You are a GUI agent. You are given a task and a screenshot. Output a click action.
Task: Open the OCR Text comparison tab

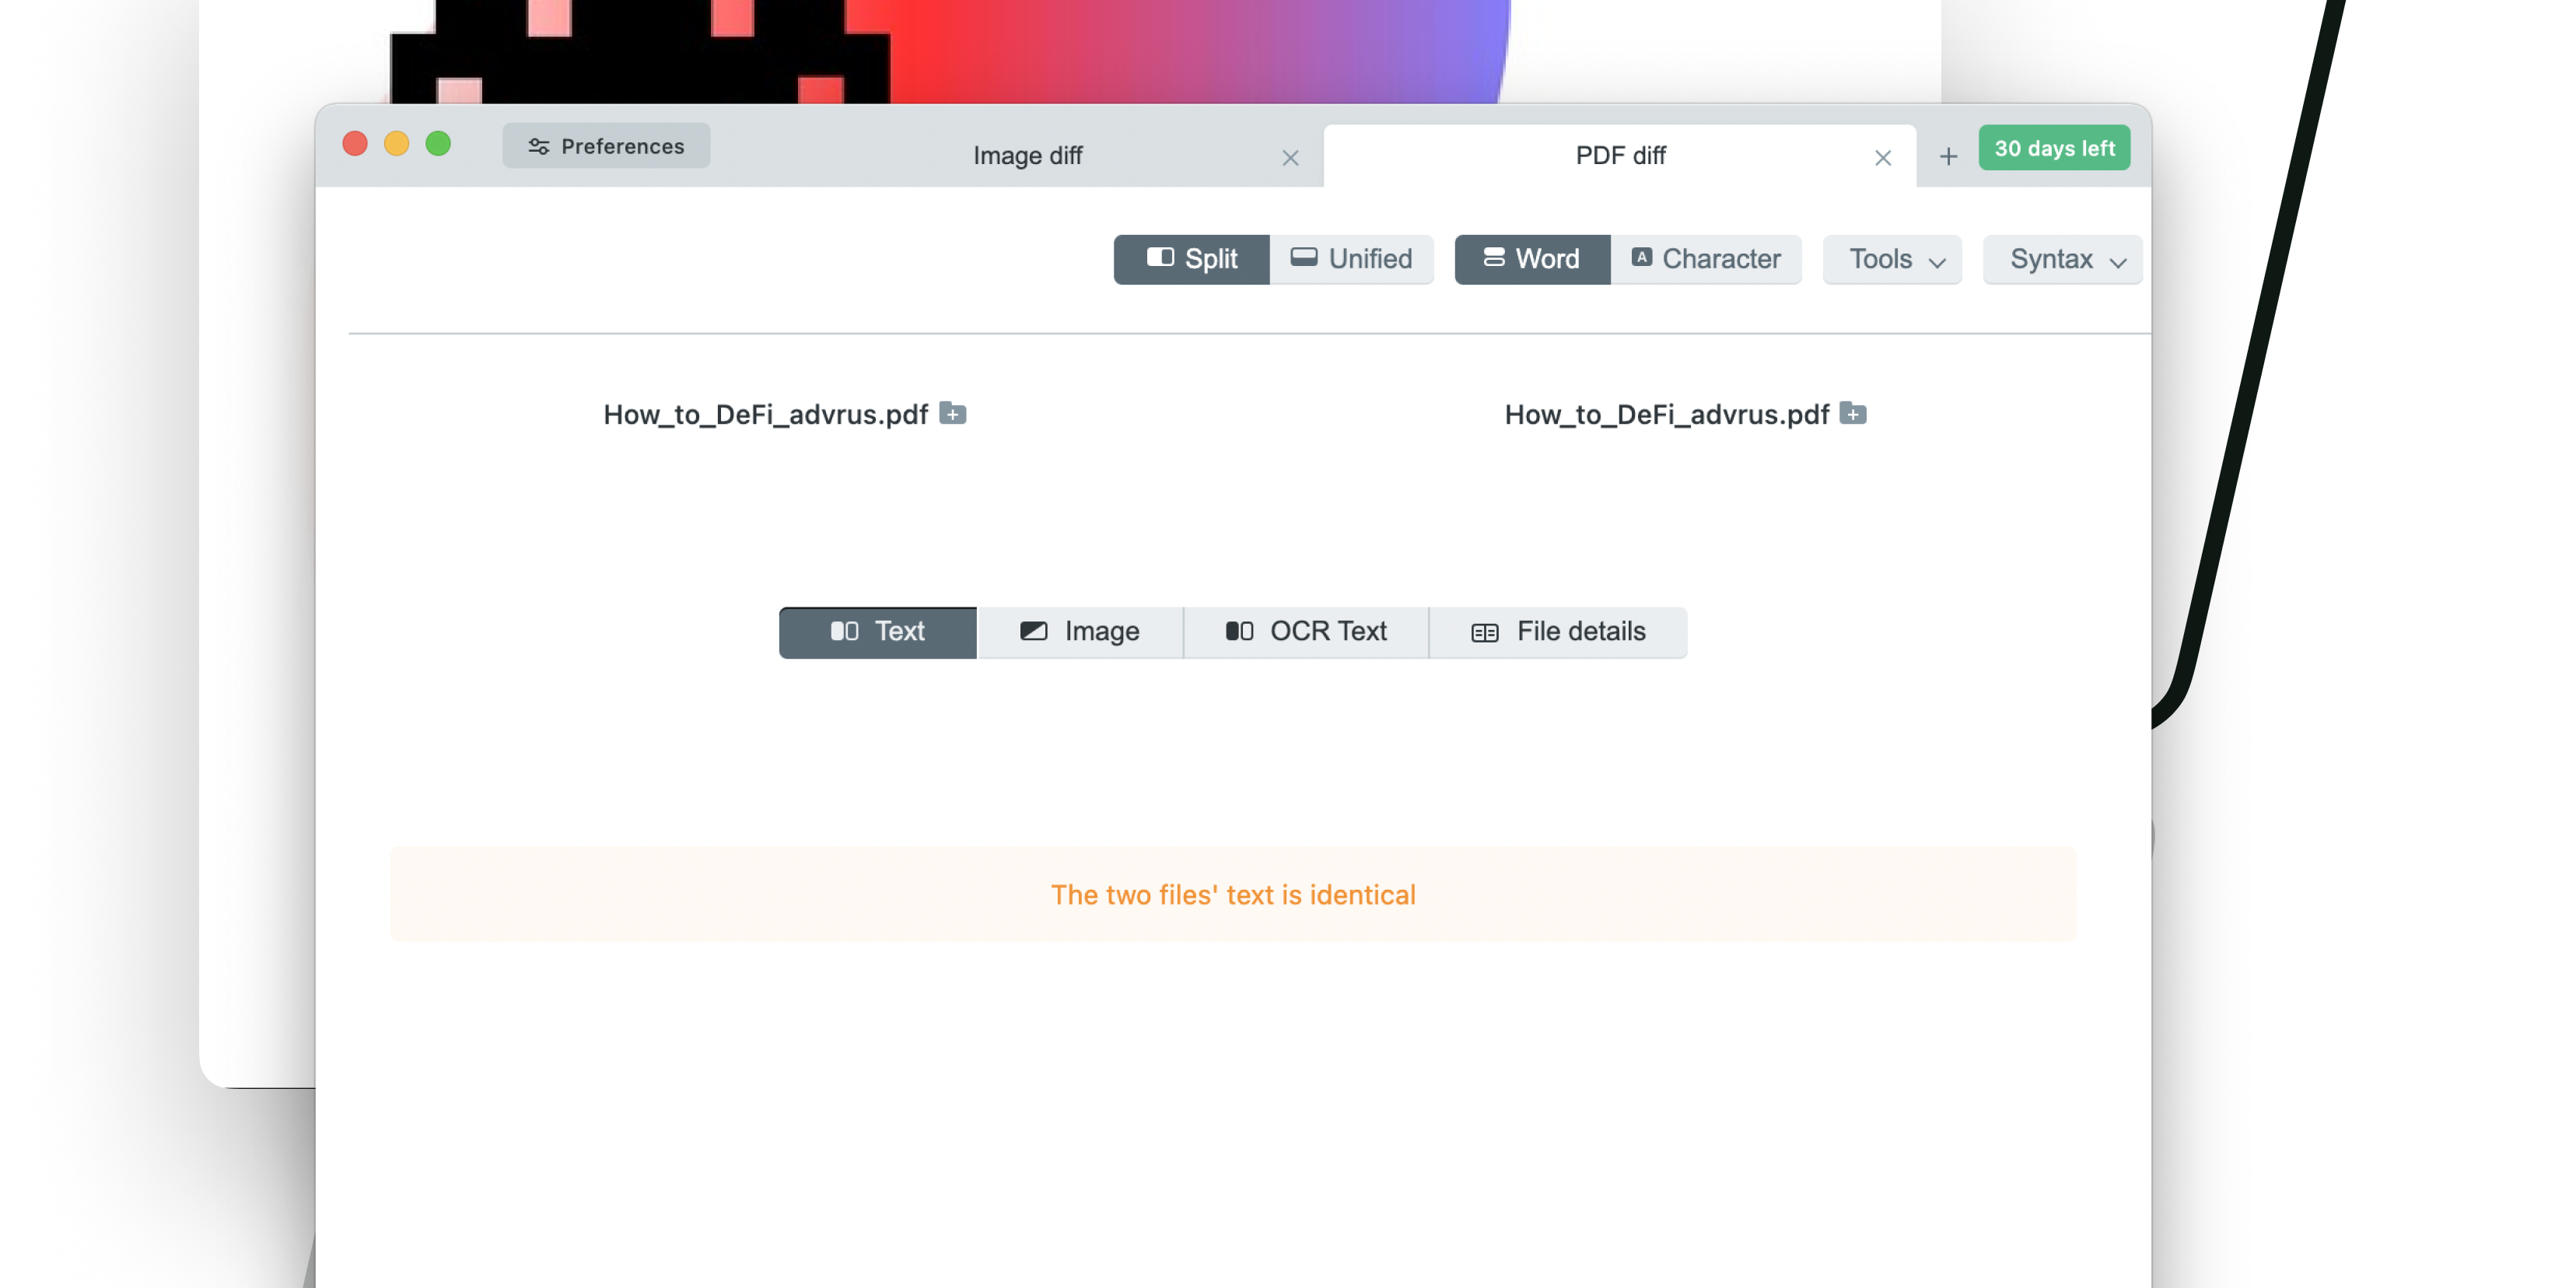[x=1306, y=632]
